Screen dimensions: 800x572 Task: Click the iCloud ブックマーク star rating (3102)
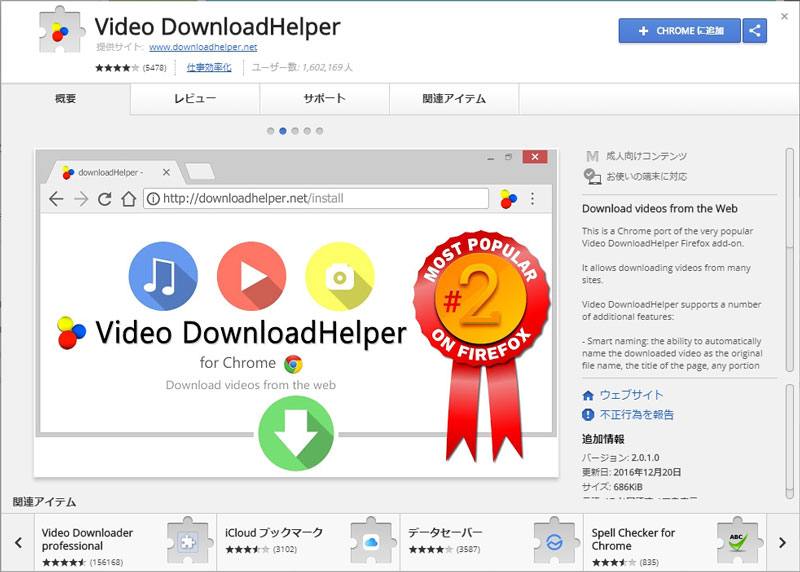pos(247,550)
